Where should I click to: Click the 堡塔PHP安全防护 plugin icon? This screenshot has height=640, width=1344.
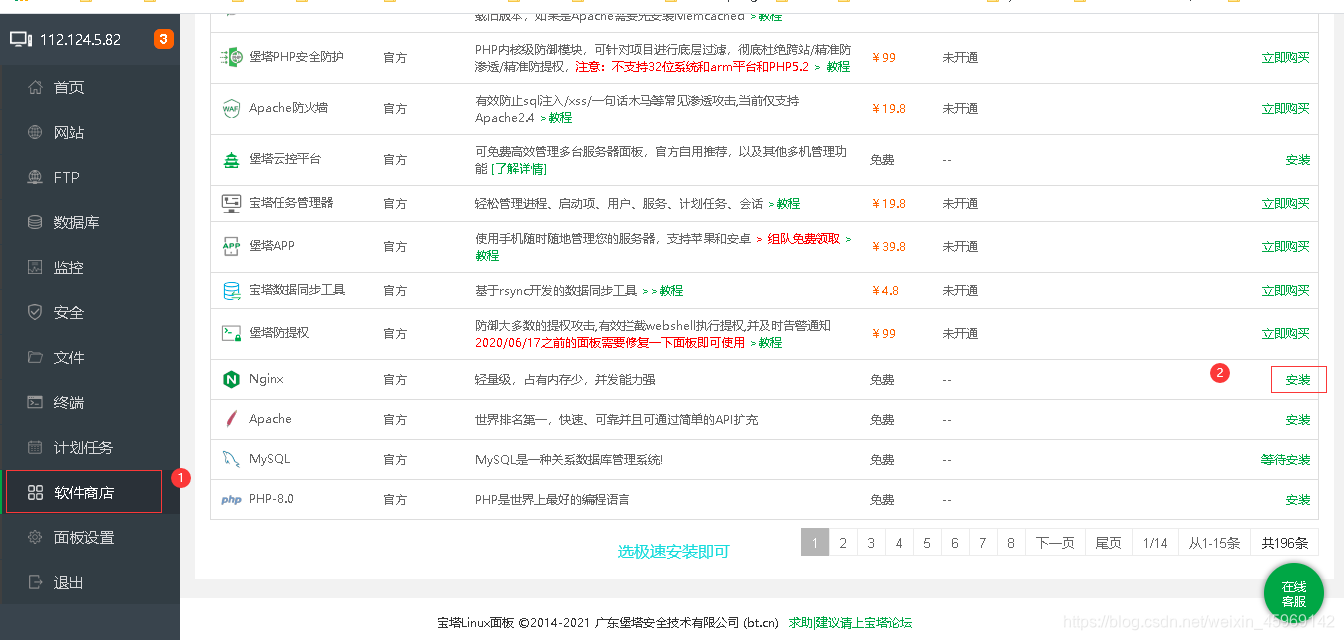coord(231,57)
